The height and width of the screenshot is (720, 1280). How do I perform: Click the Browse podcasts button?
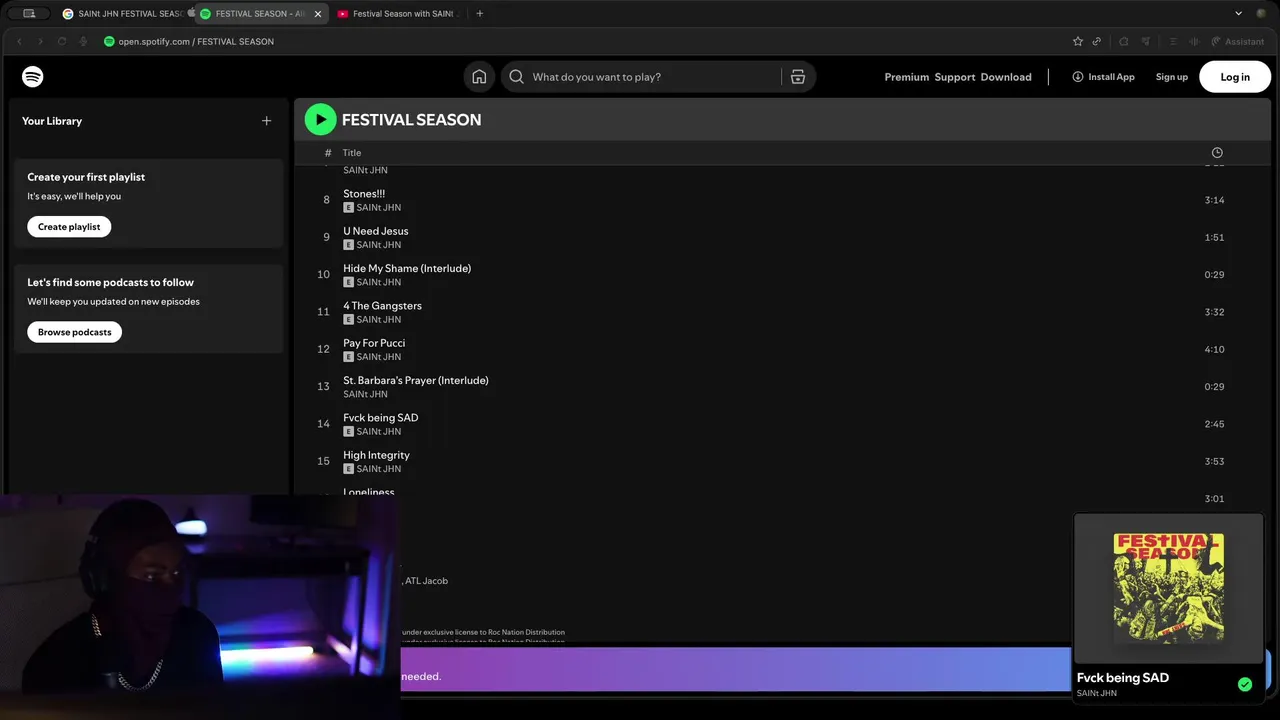[x=74, y=332]
